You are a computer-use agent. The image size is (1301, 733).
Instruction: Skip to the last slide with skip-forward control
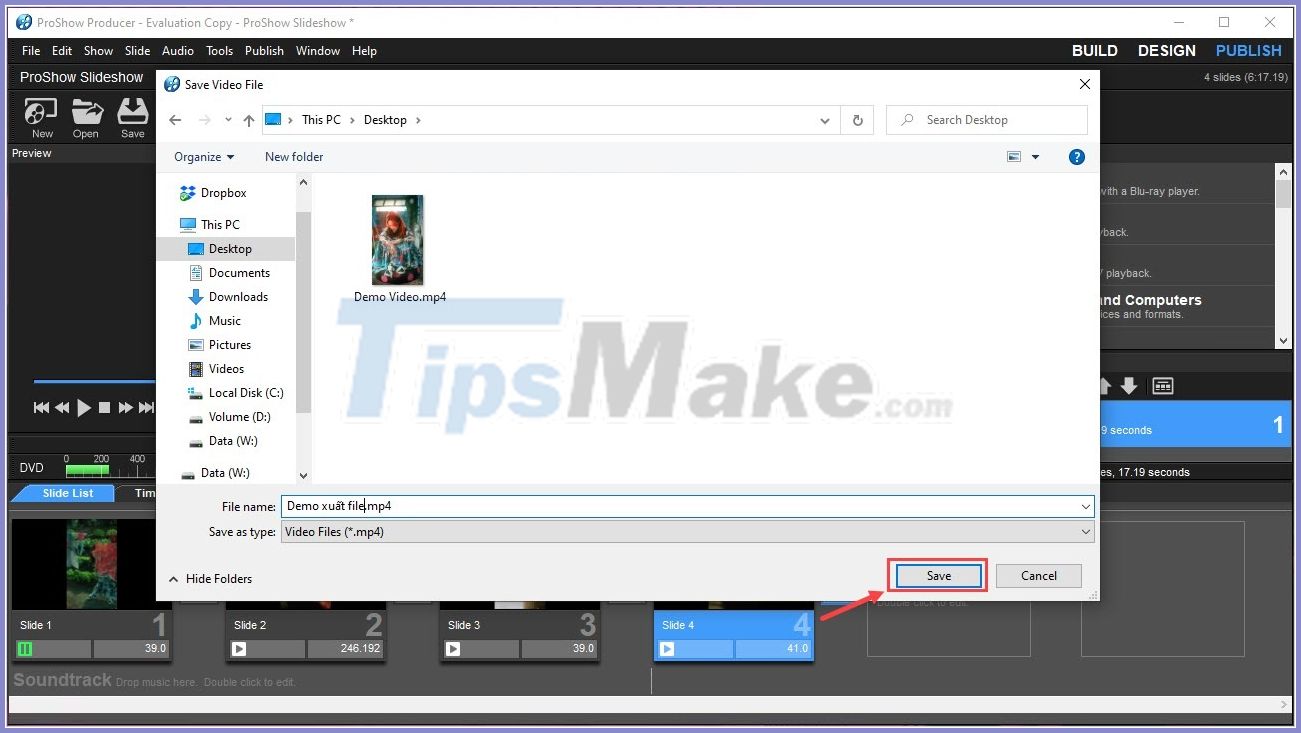tap(146, 407)
